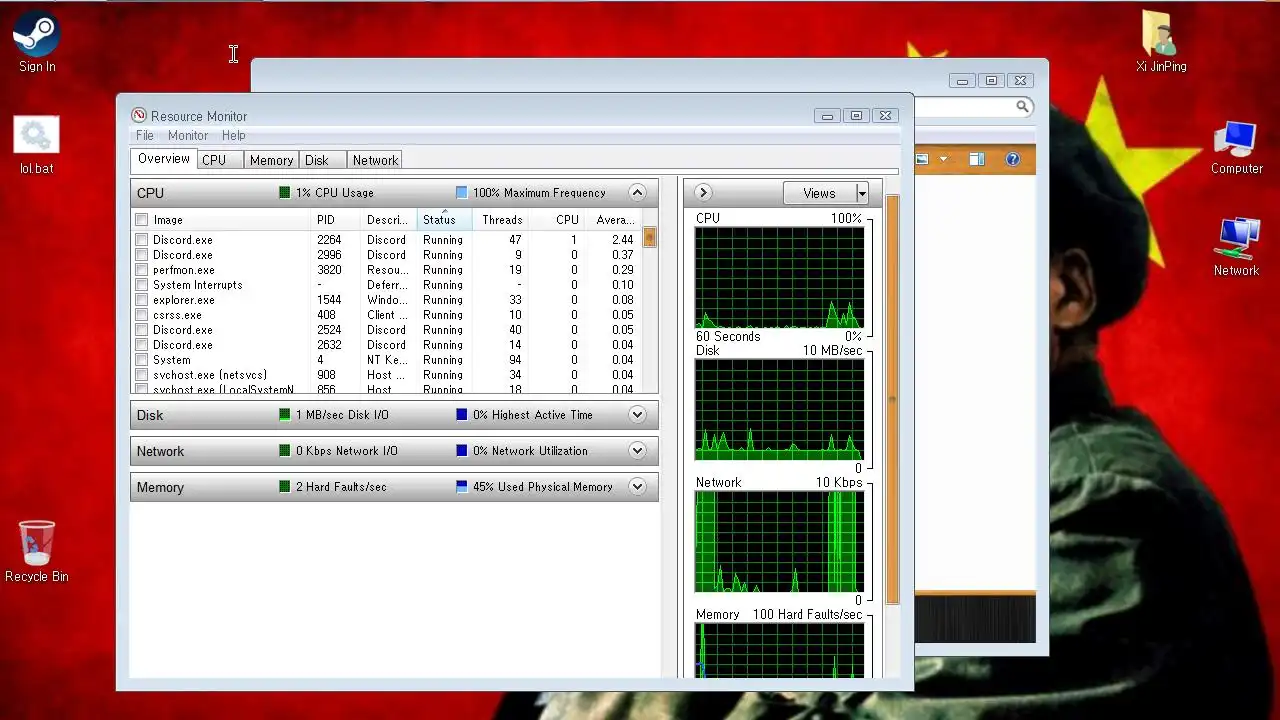Switch to the Memory tab
The image size is (1280, 720).
tap(271, 160)
